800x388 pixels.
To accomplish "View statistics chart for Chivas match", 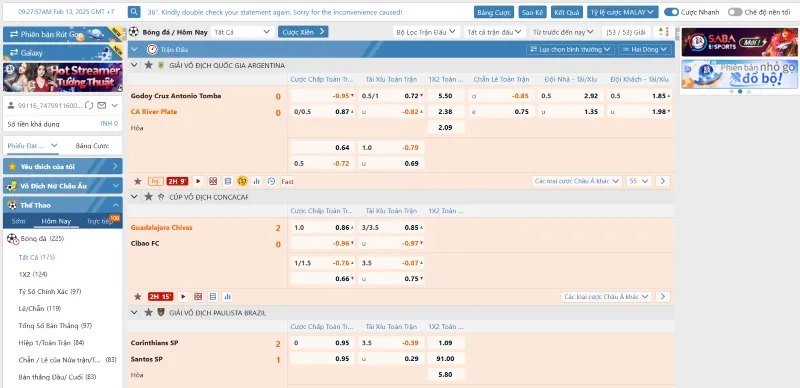I will pyautogui.click(x=228, y=297).
